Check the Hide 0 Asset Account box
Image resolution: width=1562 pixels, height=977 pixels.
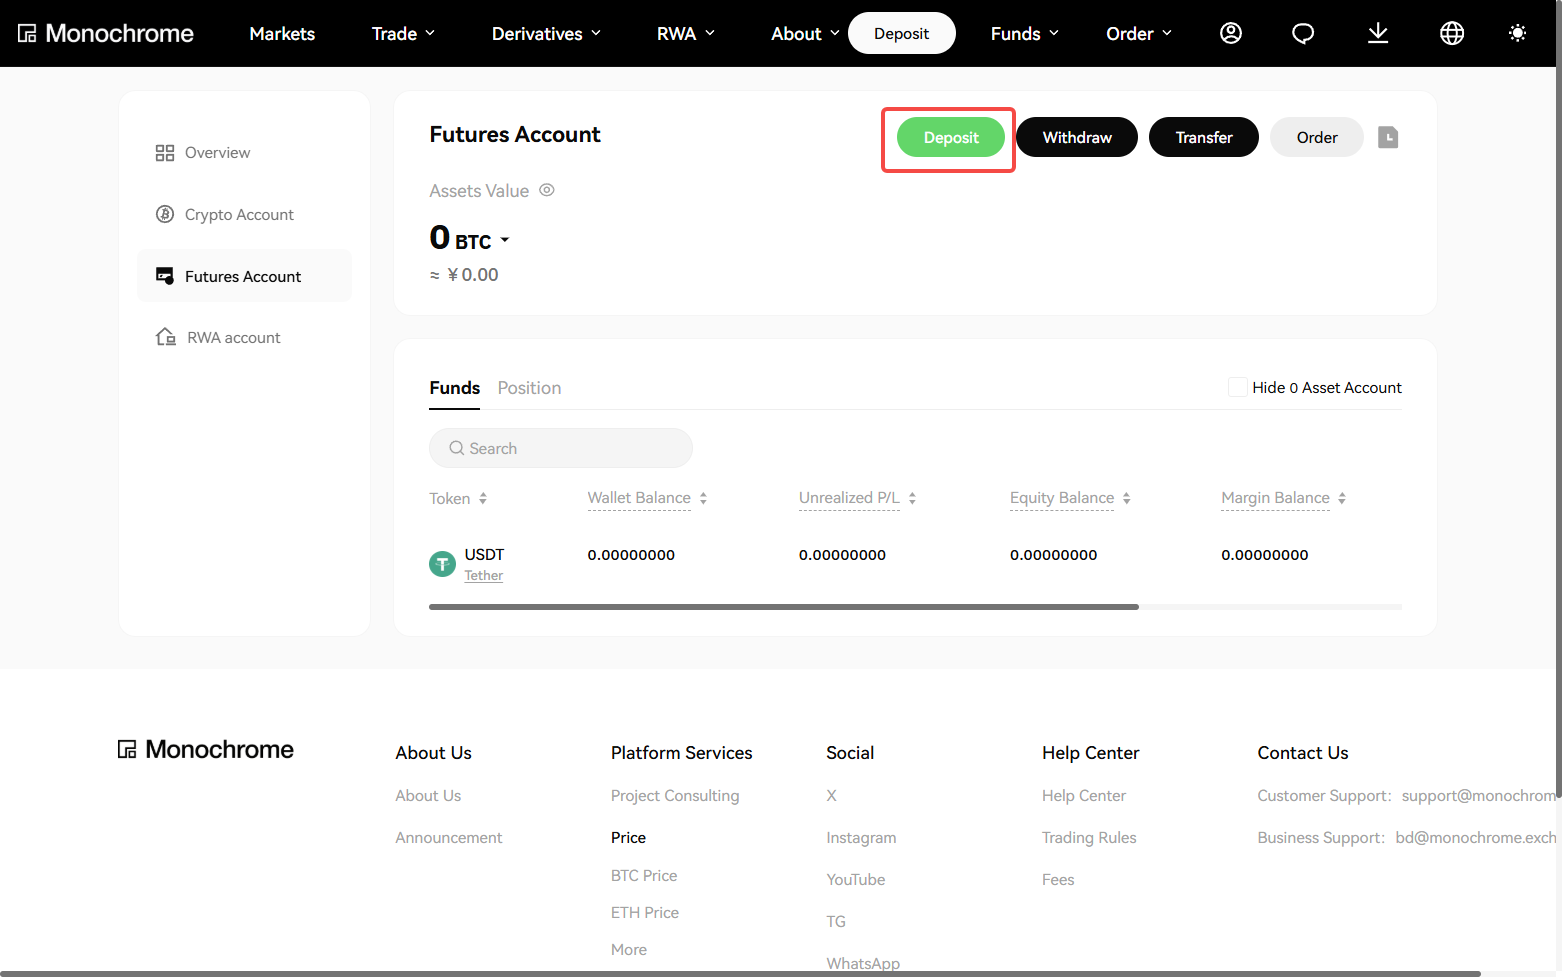[x=1237, y=387]
